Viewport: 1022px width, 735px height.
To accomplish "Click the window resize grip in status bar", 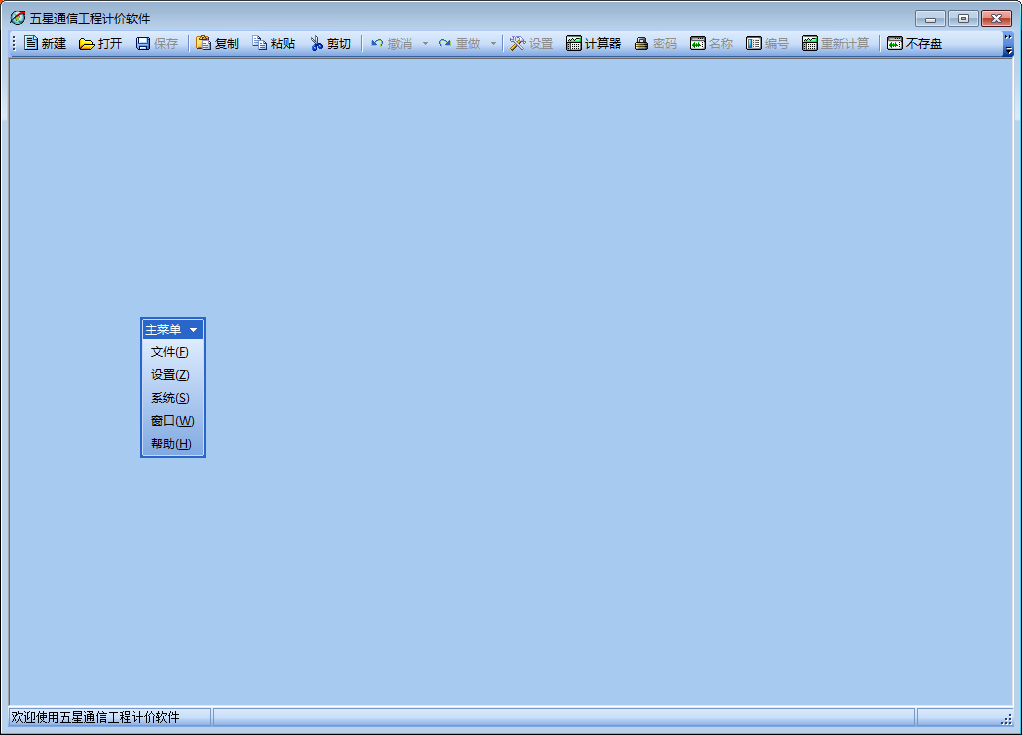I will coord(1006,719).
